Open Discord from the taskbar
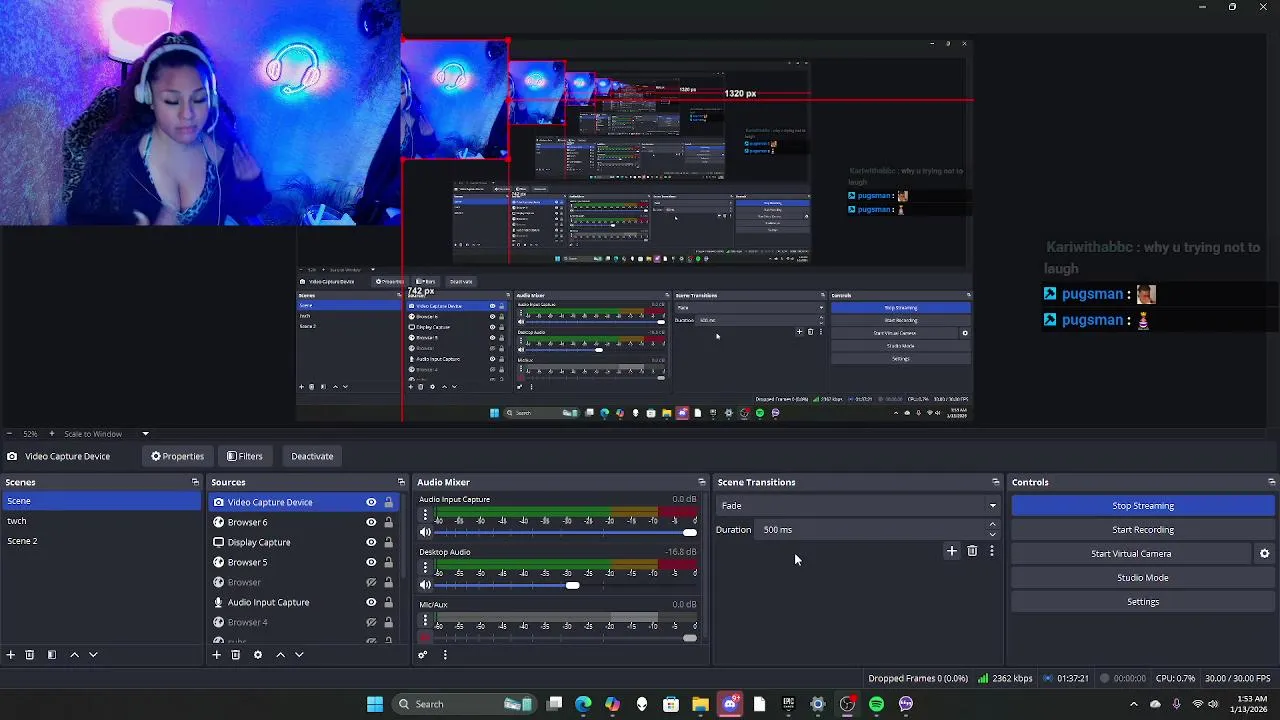This screenshot has width=1280, height=720. (x=730, y=704)
